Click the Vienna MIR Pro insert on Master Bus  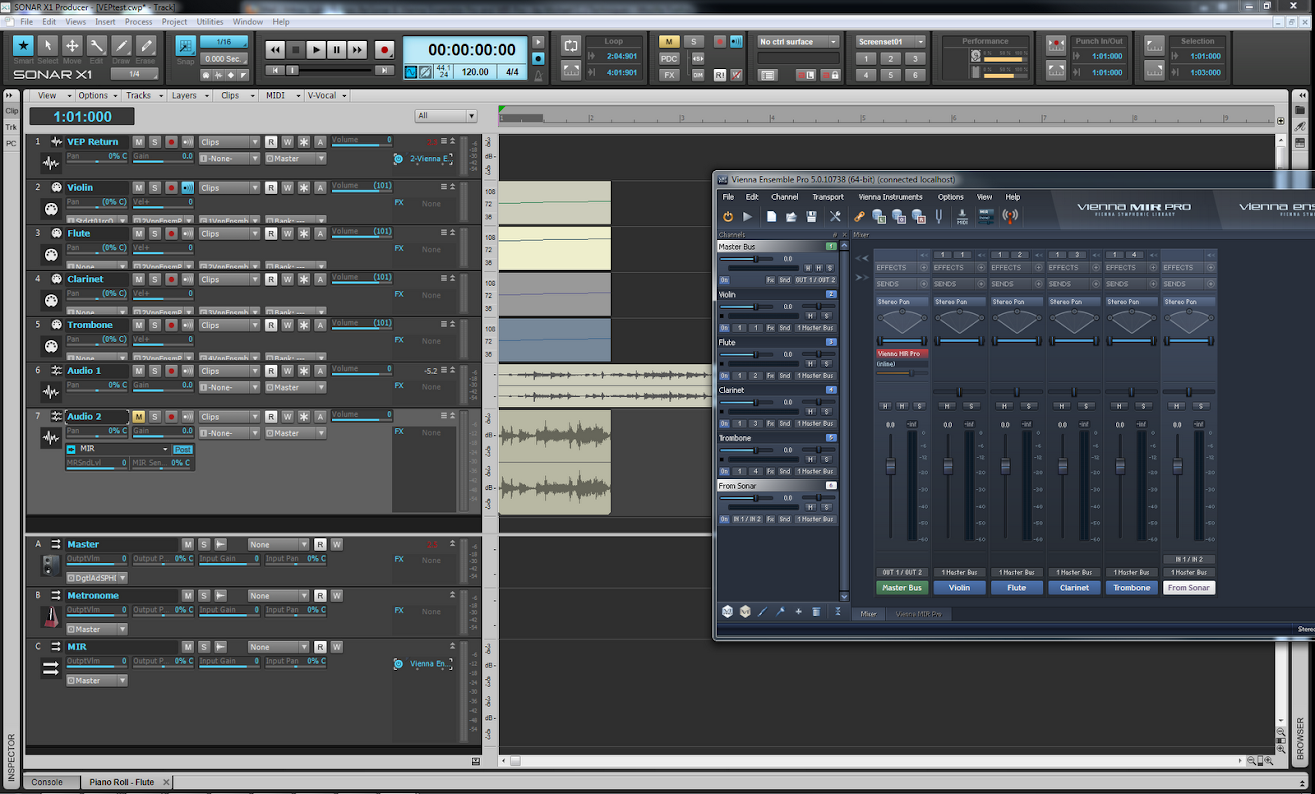pos(901,354)
